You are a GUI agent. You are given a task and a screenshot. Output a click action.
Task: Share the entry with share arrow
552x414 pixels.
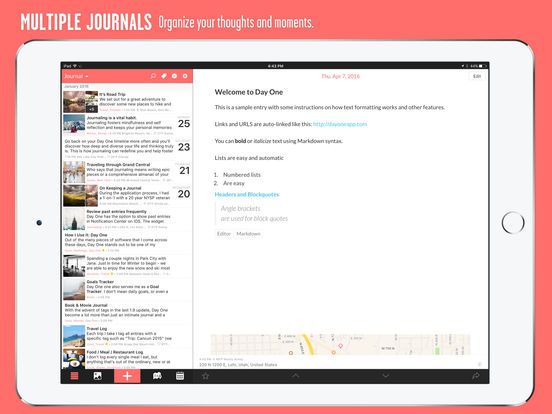click(476, 376)
